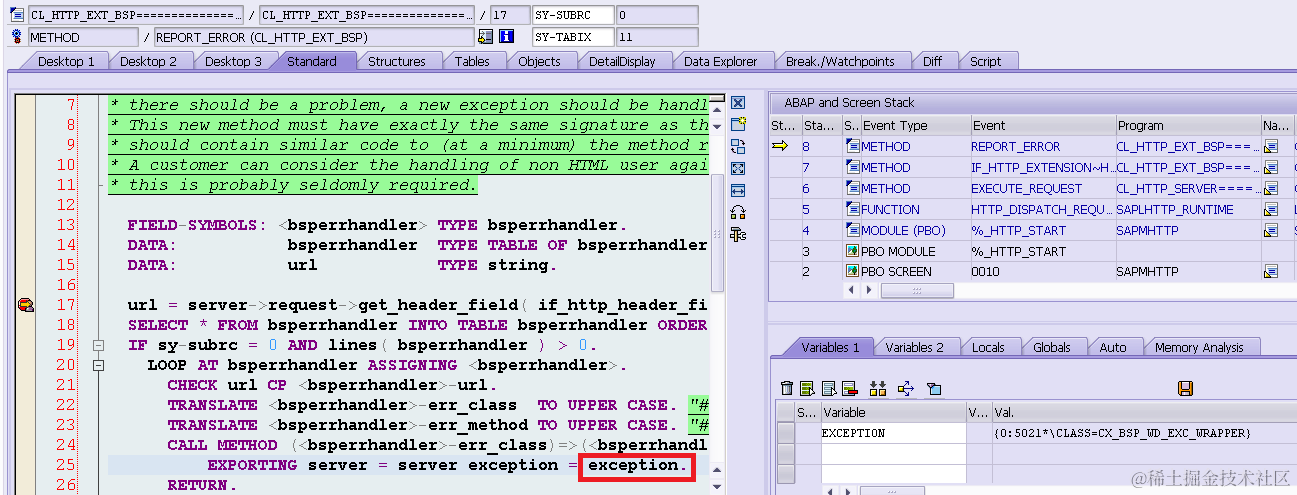Open the Memory Analysis tab
Image resolution: width=1297 pixels, height=495 pixels.
1199,347
